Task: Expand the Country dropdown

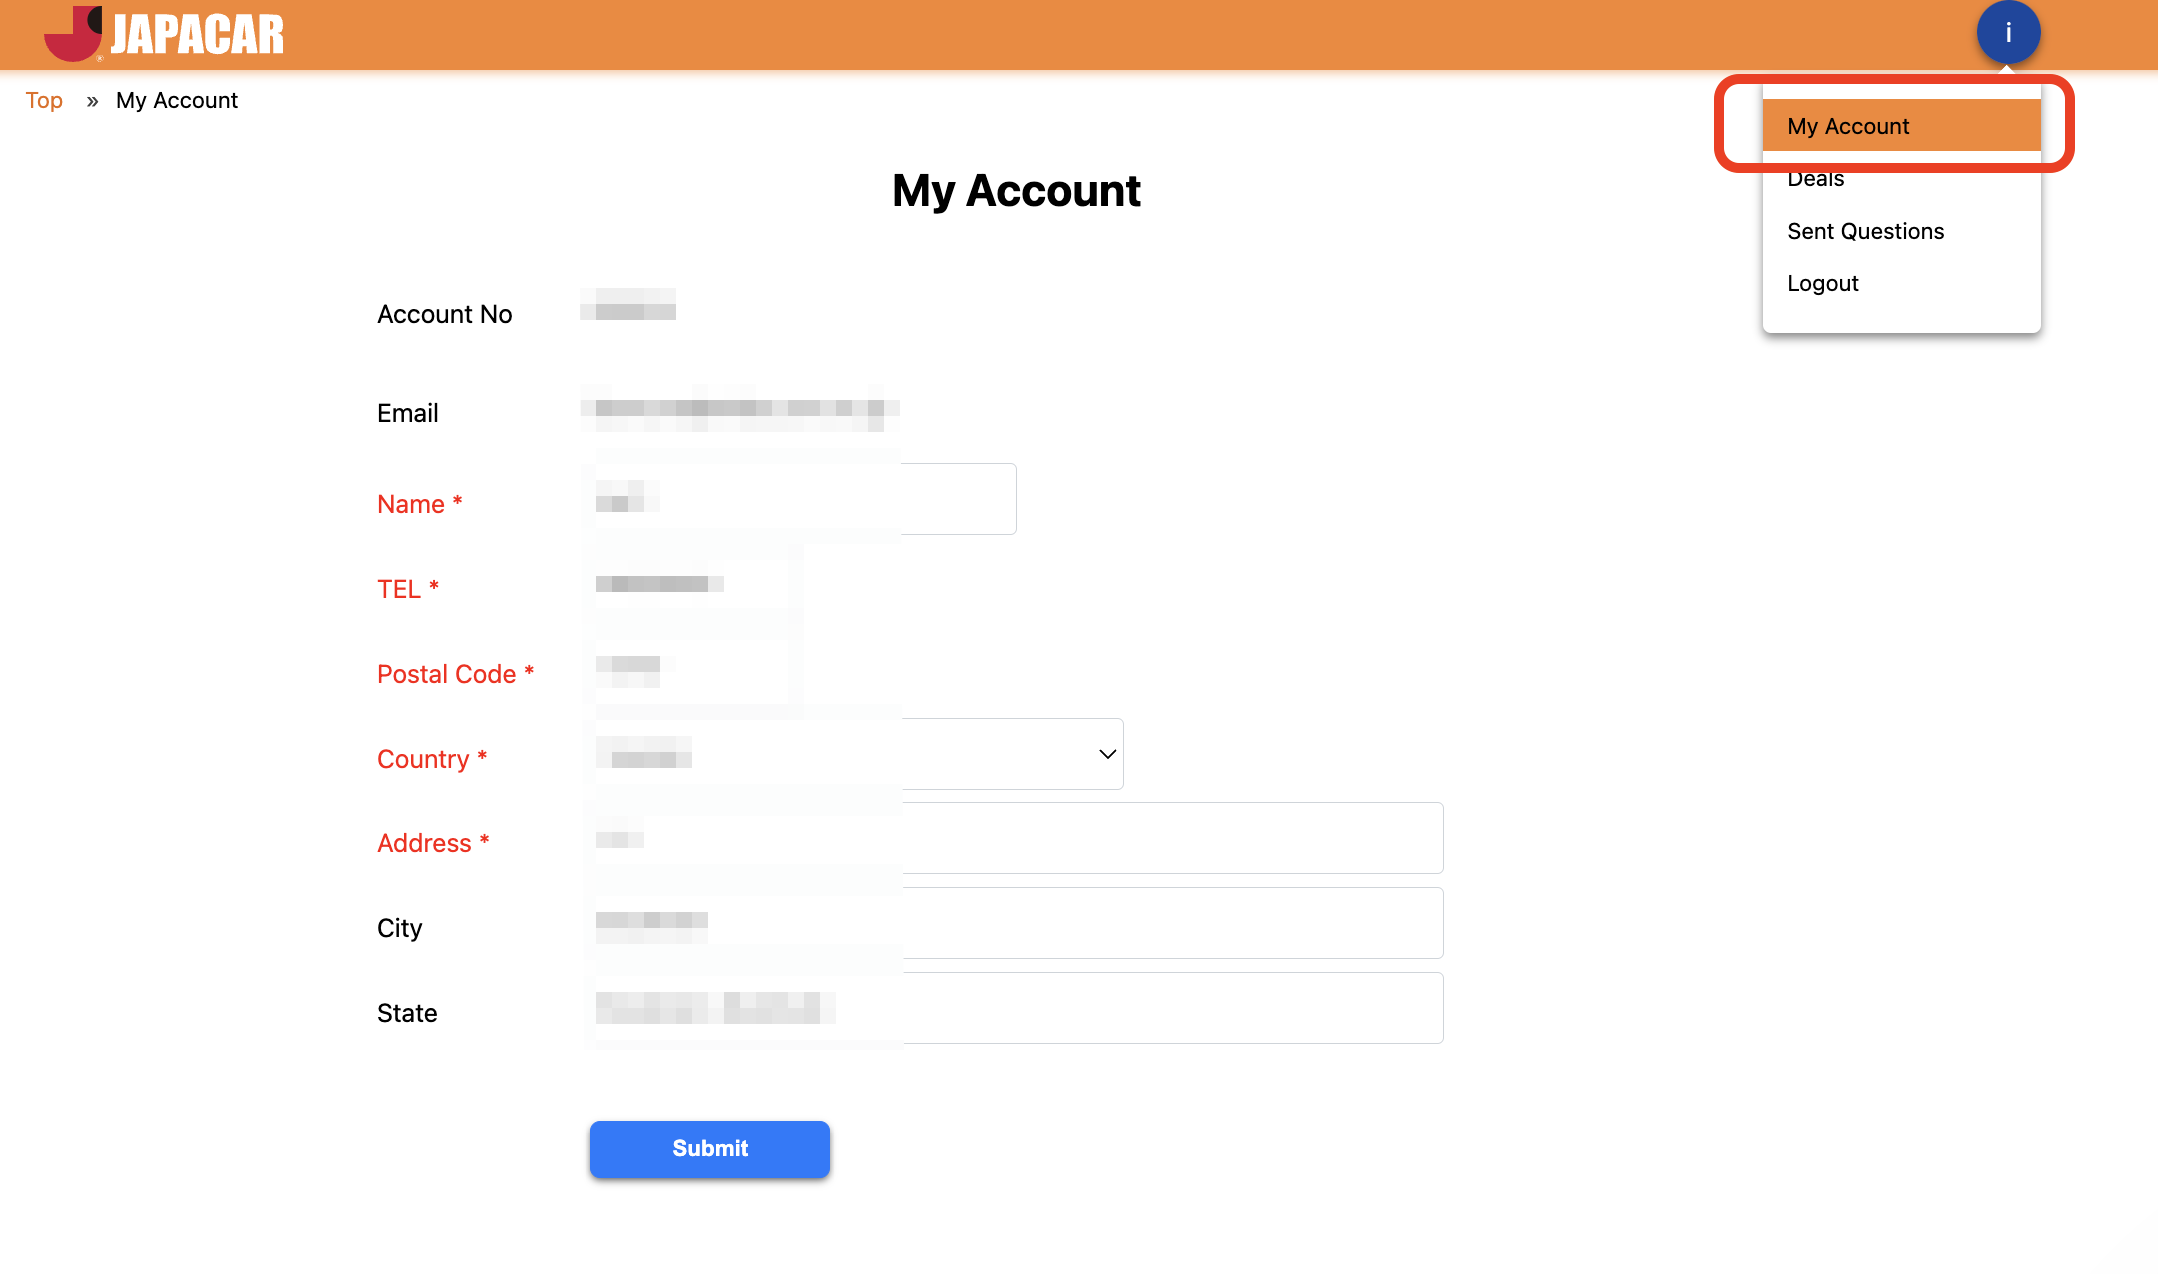Action: [856, 754]
